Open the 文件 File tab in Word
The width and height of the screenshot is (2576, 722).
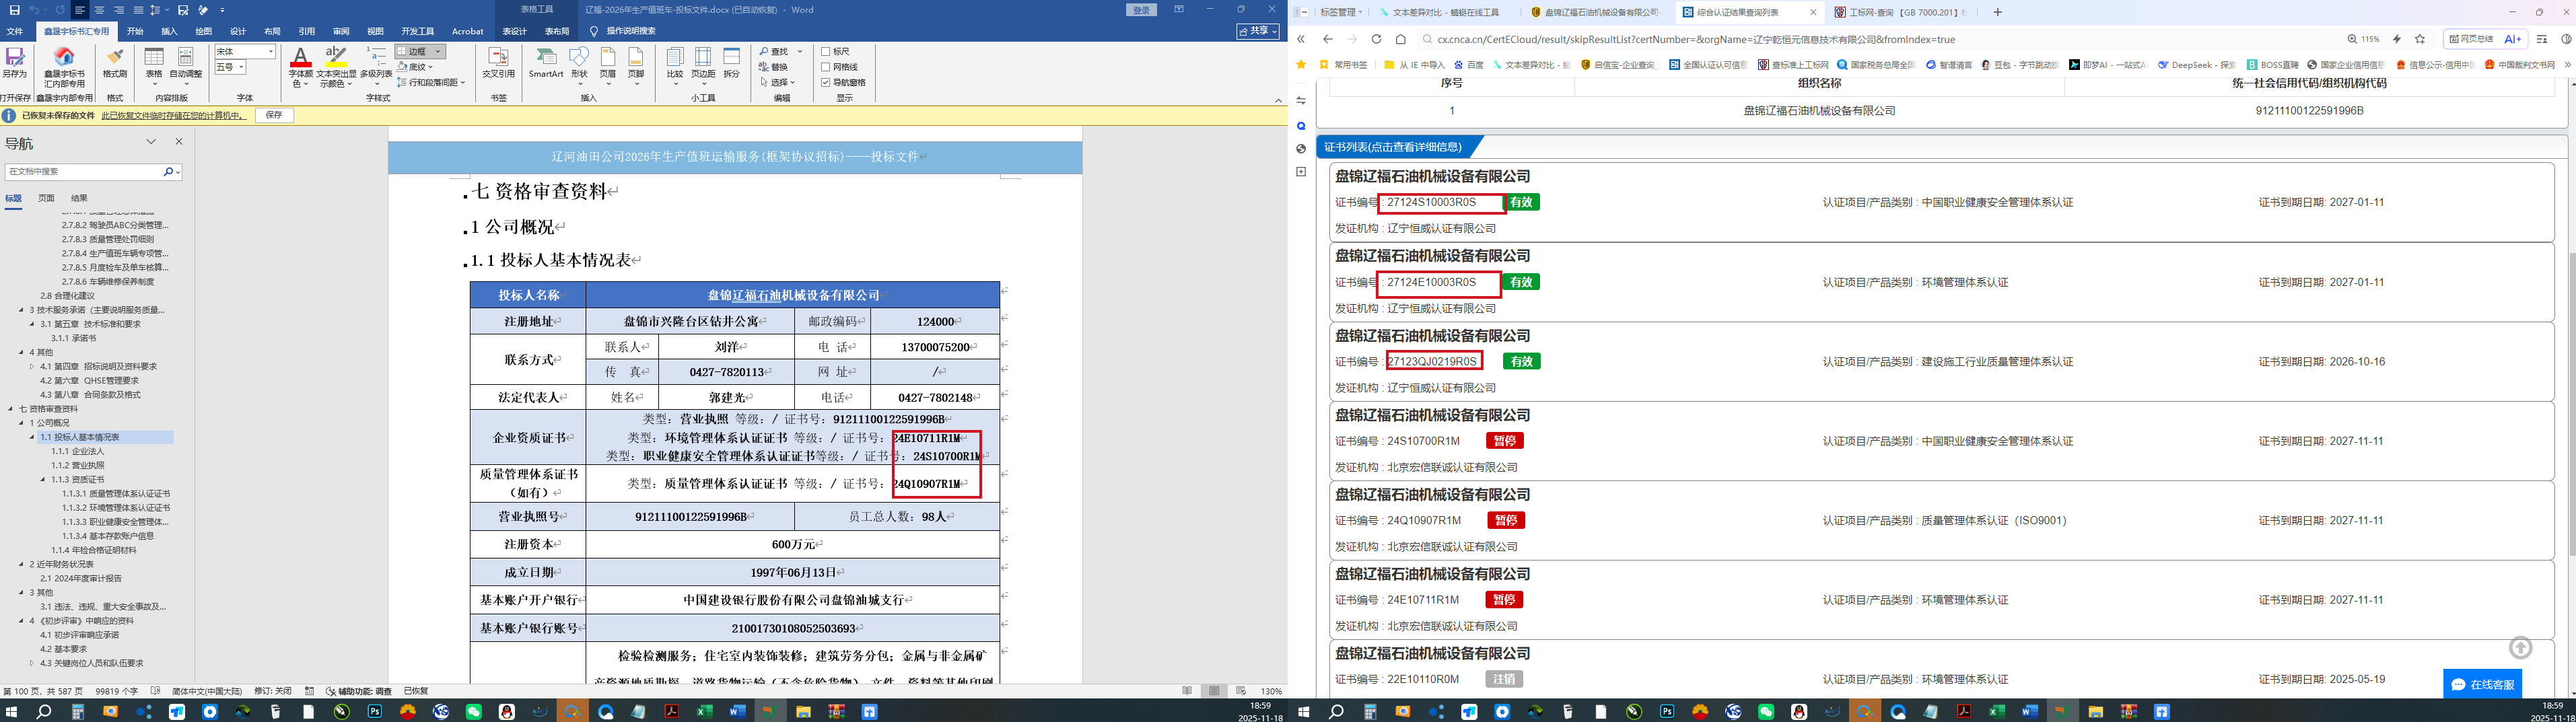[x=15, y=31]
